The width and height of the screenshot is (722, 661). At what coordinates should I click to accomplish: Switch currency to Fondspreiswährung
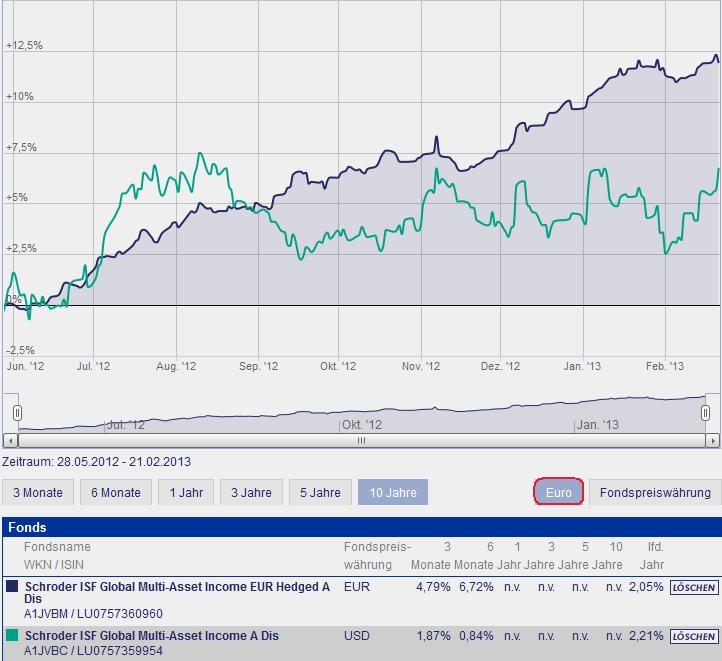click(x=654, y=492)
